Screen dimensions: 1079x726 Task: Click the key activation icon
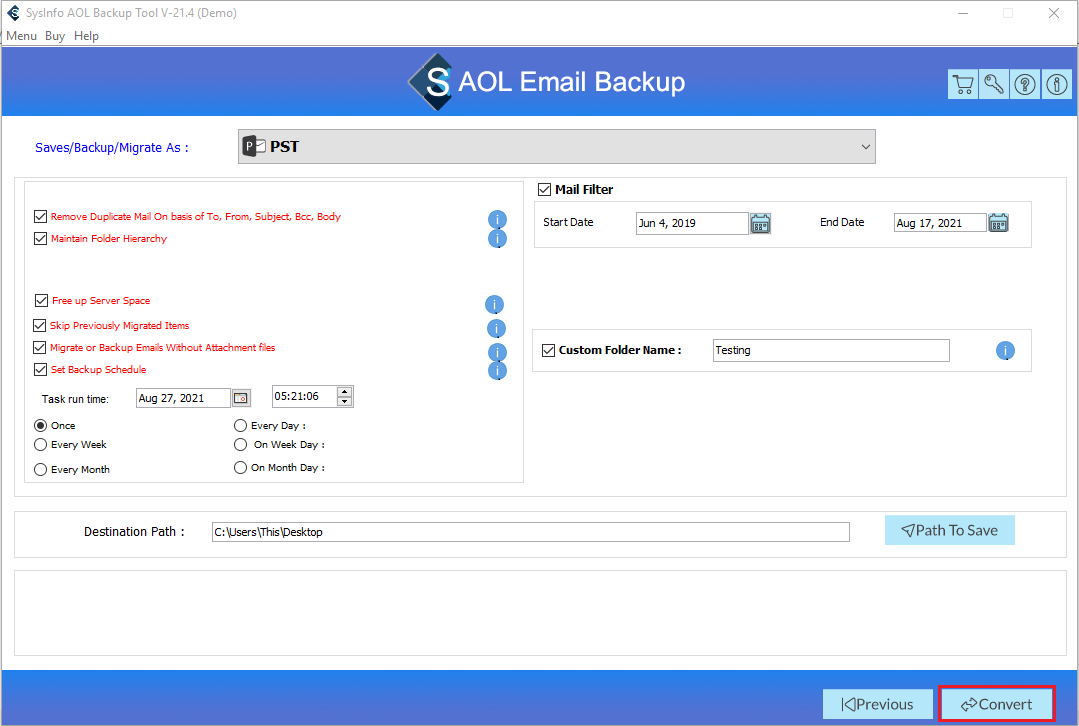[994, 85]
